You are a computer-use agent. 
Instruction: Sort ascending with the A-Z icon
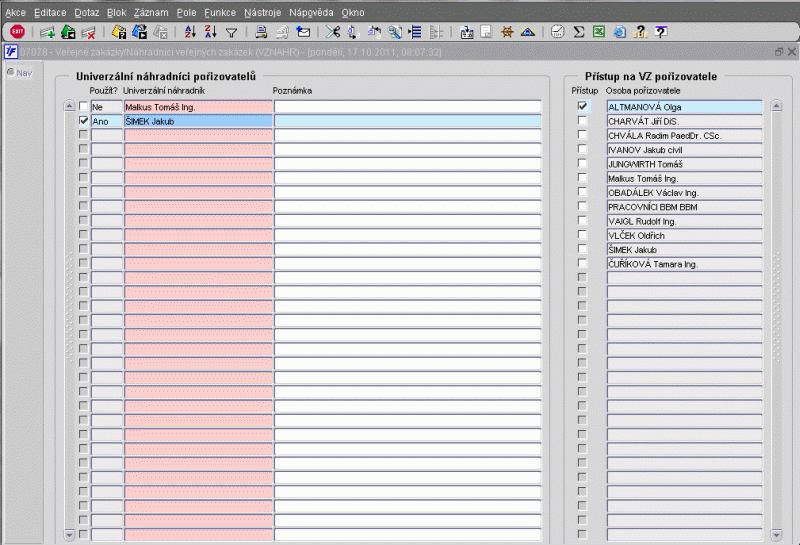(x=191, y=32)
